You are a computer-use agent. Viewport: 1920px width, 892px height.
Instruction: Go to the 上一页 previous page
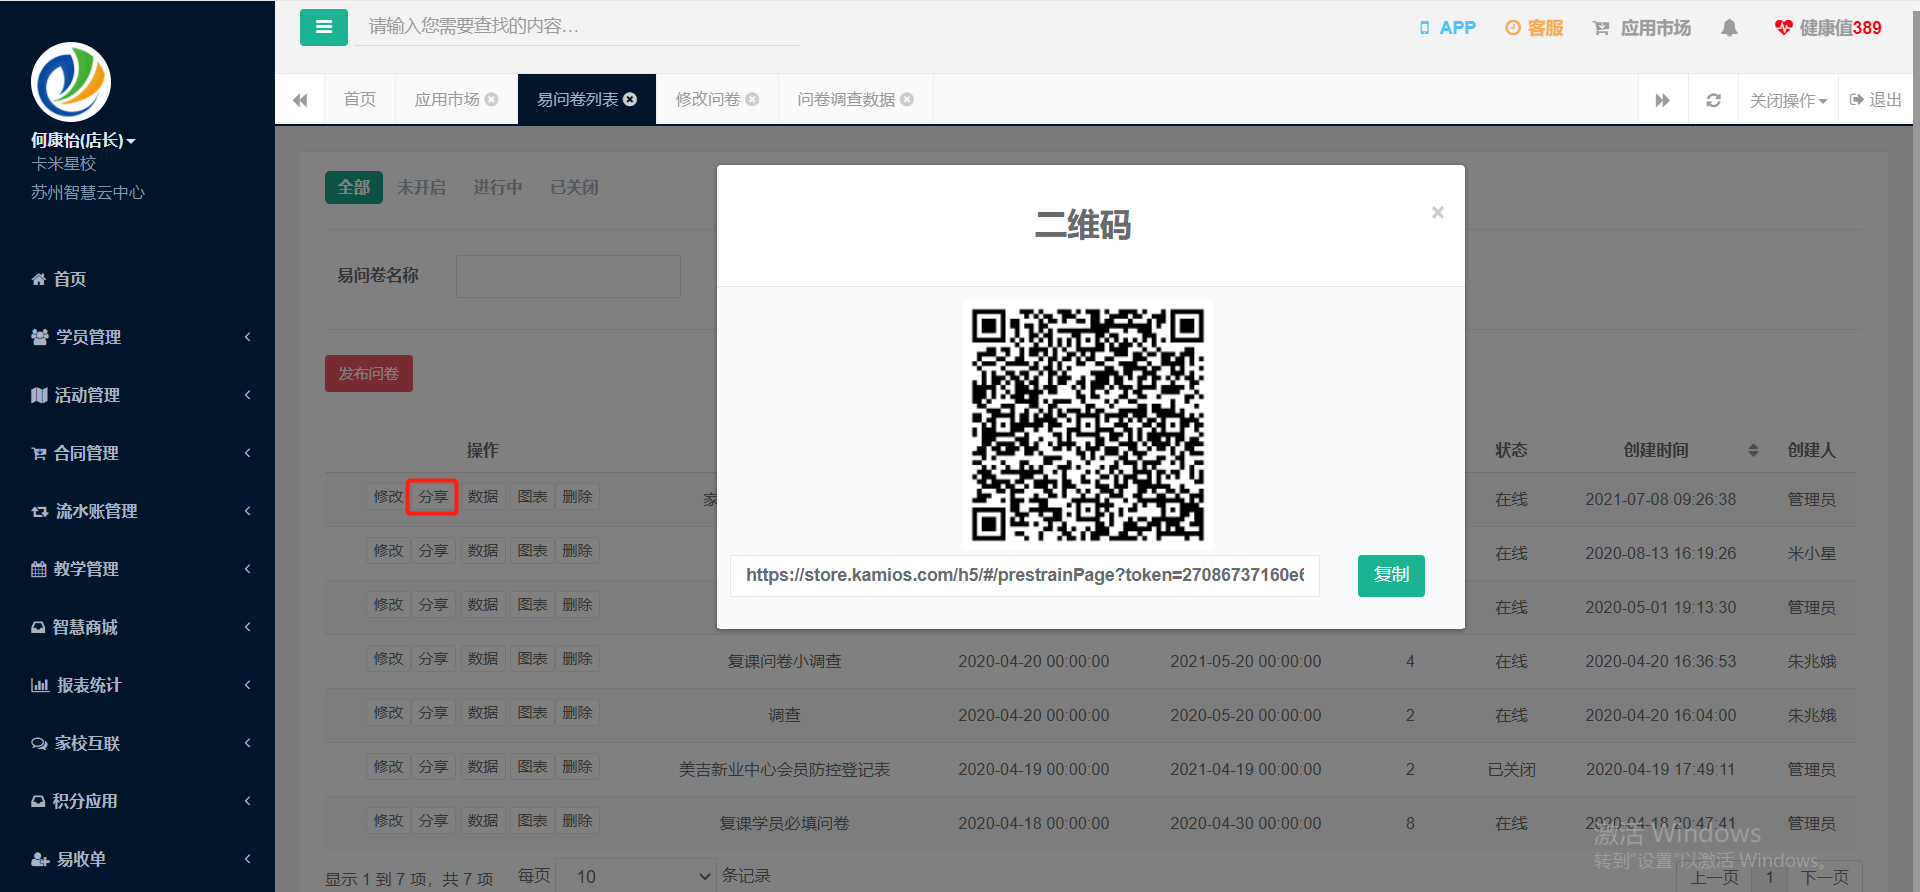[1714, 877]
